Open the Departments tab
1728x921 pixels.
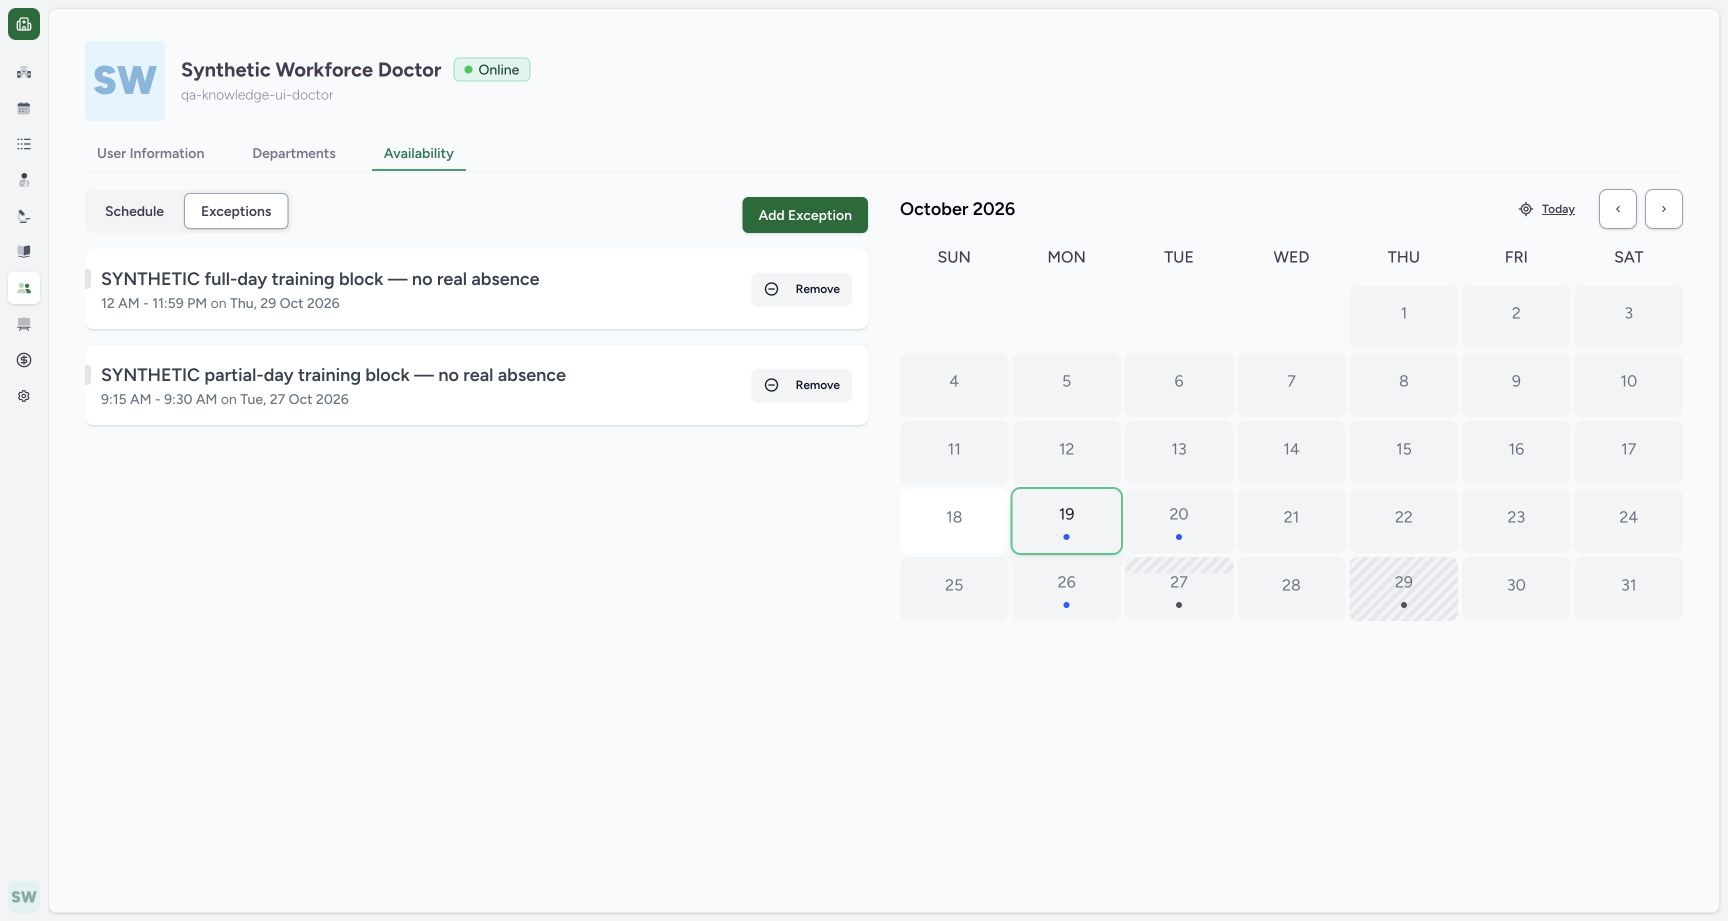click(x=294, y=153)
